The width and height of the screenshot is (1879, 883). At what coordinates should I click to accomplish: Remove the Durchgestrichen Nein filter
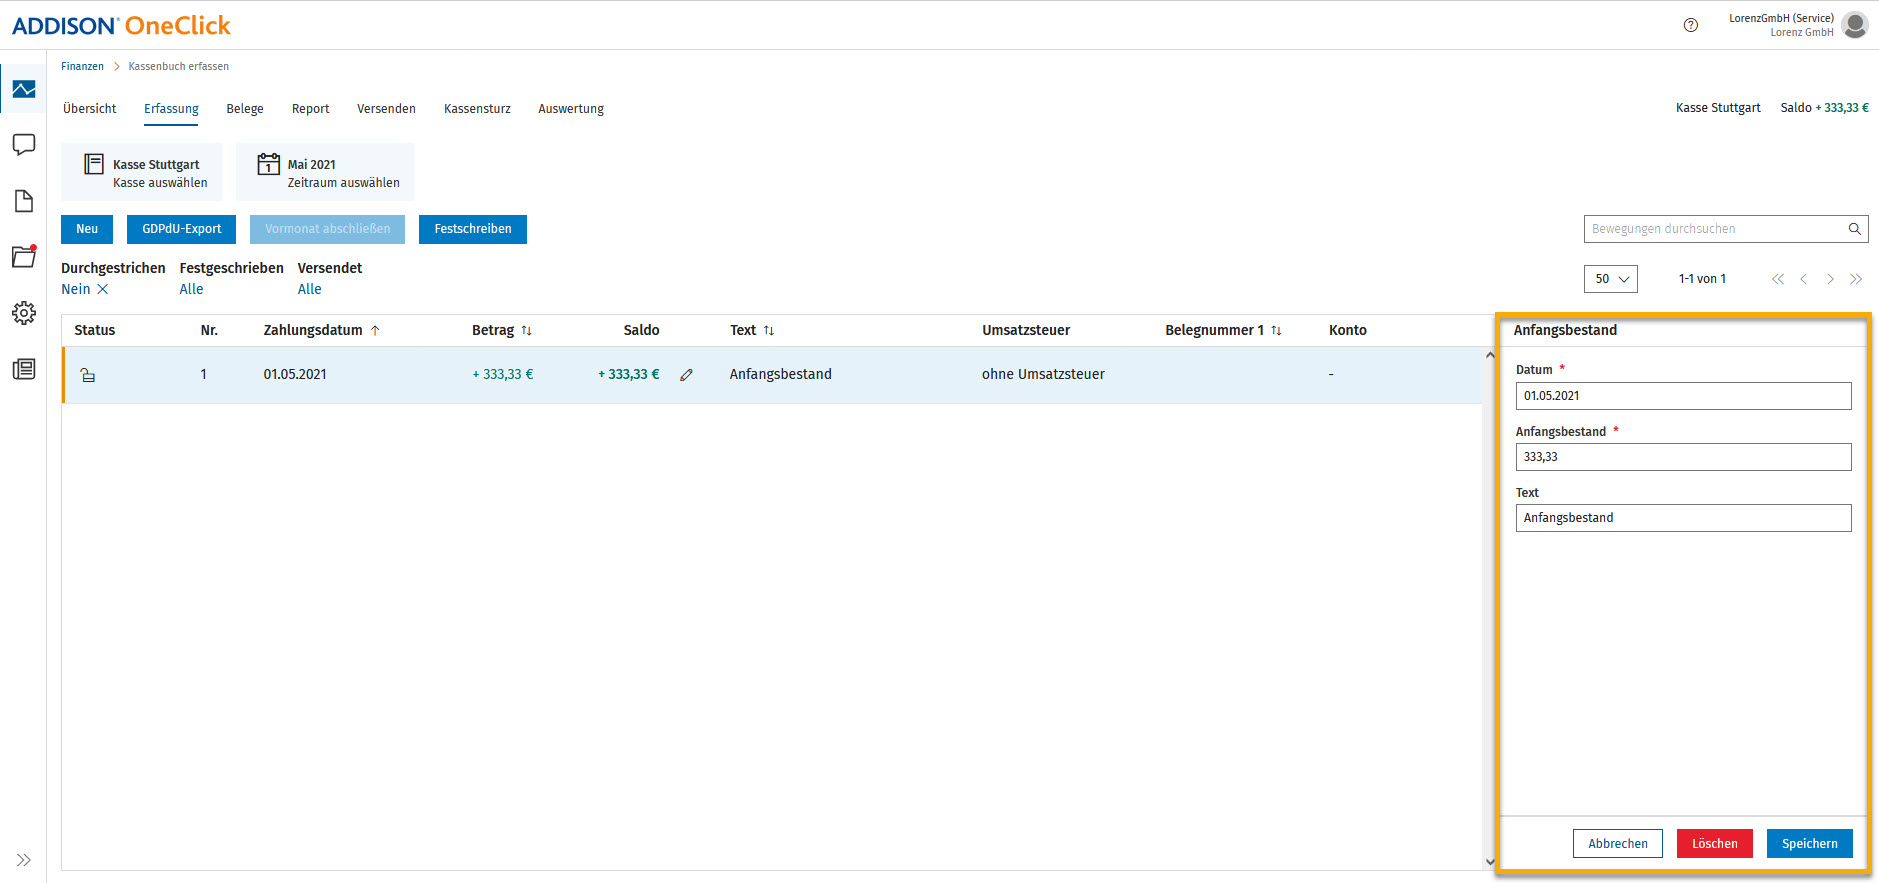tap(102, 289)
